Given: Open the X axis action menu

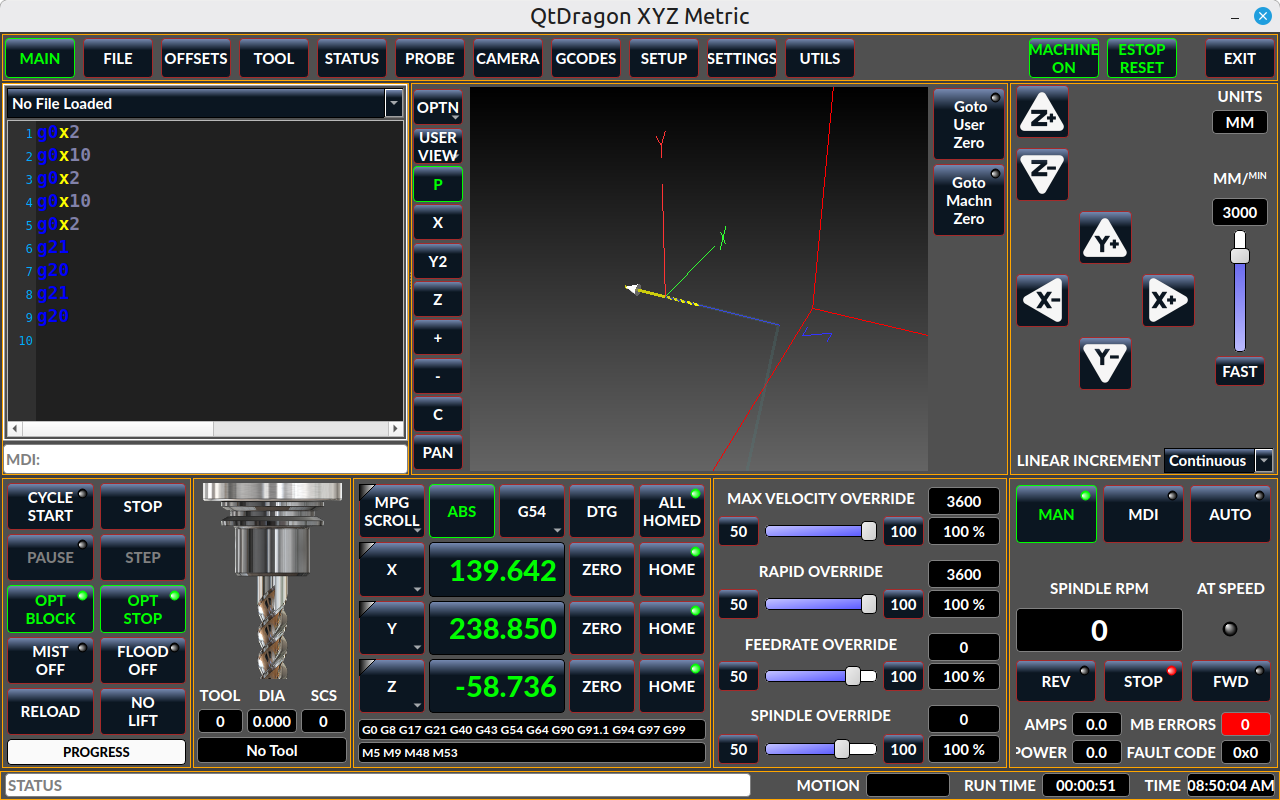Looking at the screenshot, I should [x=392, y=570].
